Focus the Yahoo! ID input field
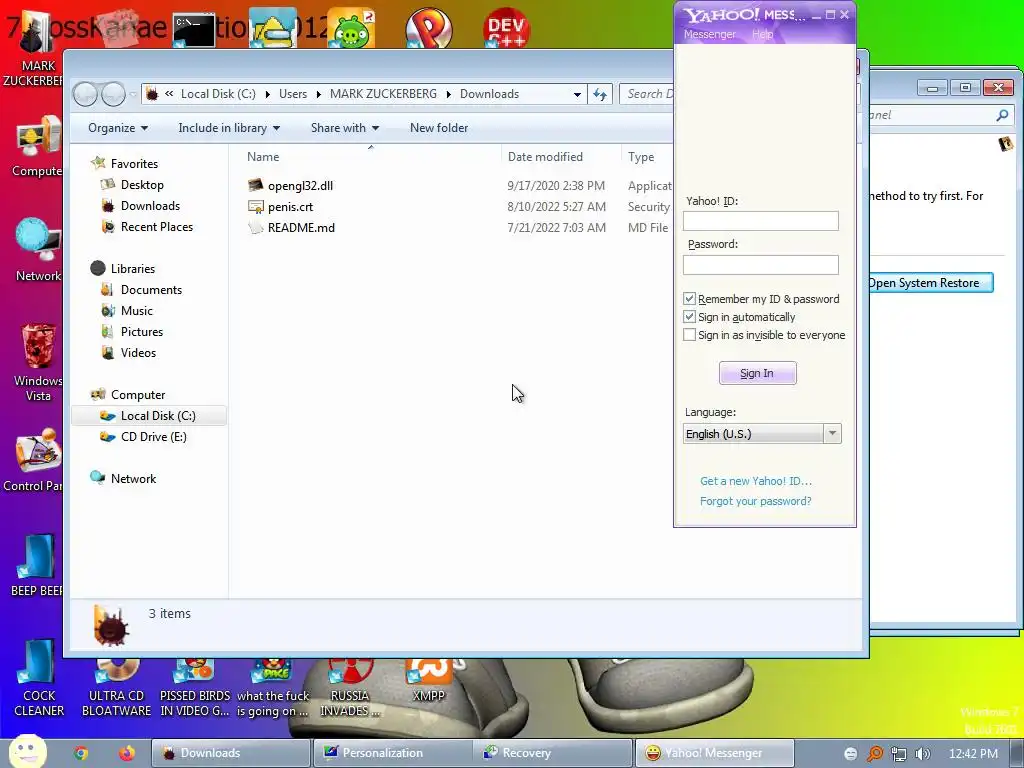1024x768 pixels. pyautogui.click(x=761, y=221)
